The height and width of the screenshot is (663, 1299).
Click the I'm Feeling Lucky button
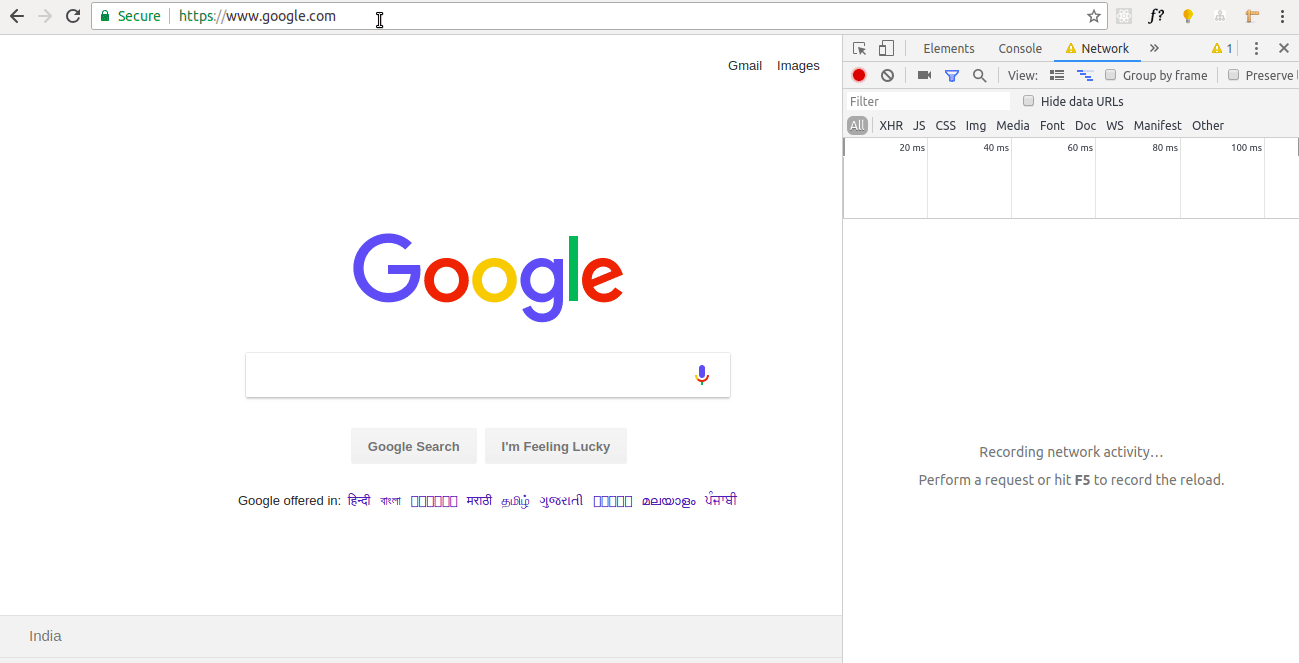(556, 446)
